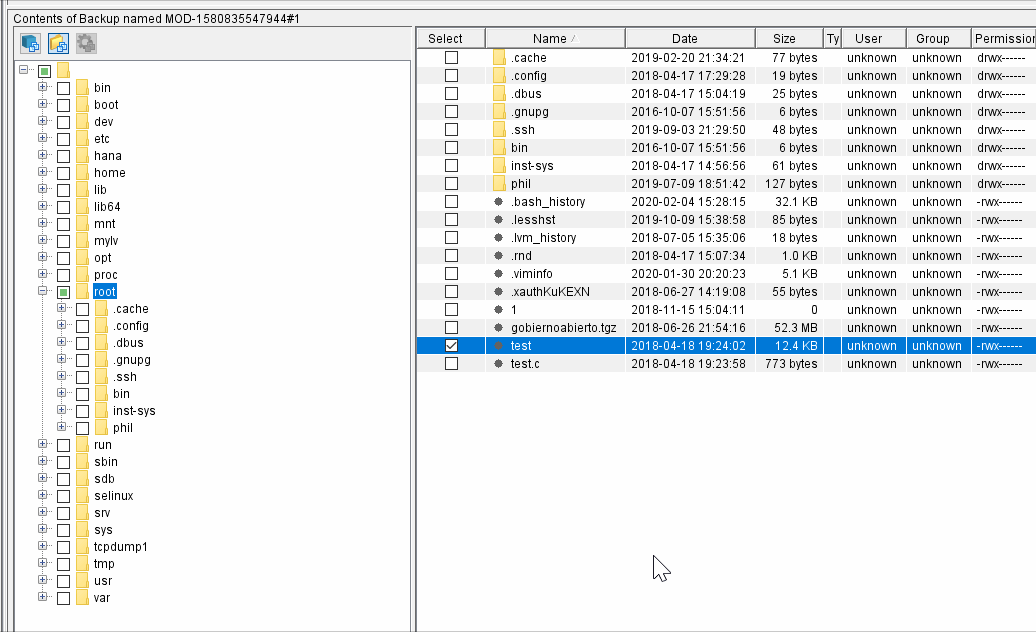Viewport: 1036px width, 632px height.
Task: Click the inst-sys folder icon in file list
Action: pyautogui.click(x=499, y=166)
